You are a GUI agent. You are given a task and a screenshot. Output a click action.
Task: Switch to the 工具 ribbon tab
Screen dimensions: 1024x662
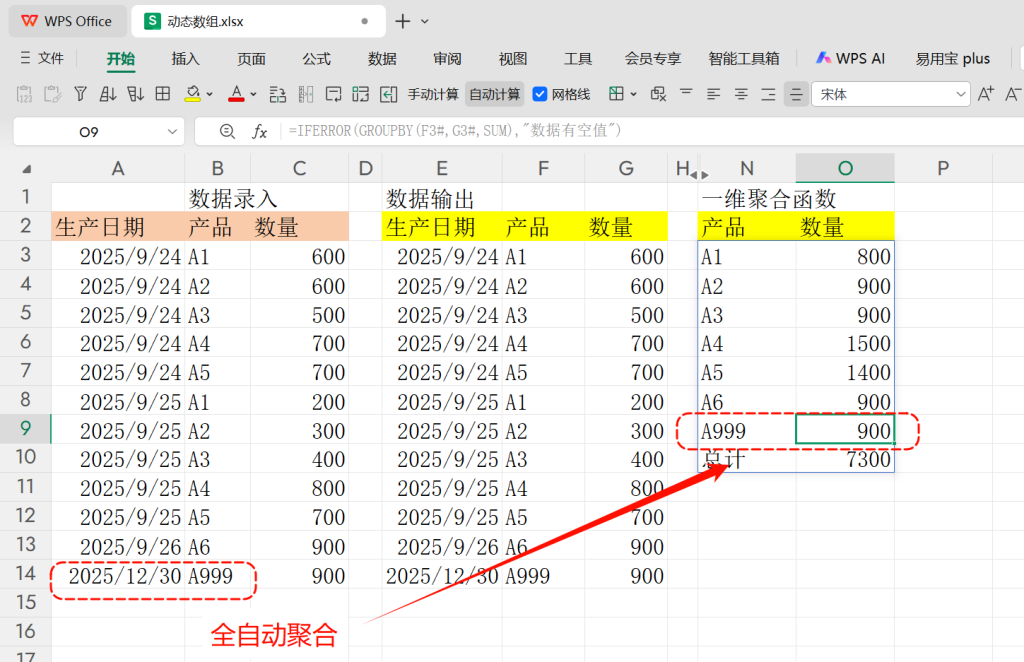pos(578,59)
